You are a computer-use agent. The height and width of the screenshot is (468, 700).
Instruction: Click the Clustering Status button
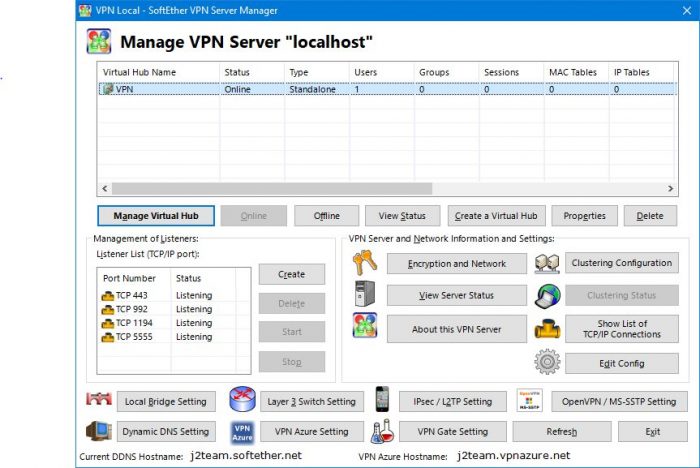click(622, 295)
